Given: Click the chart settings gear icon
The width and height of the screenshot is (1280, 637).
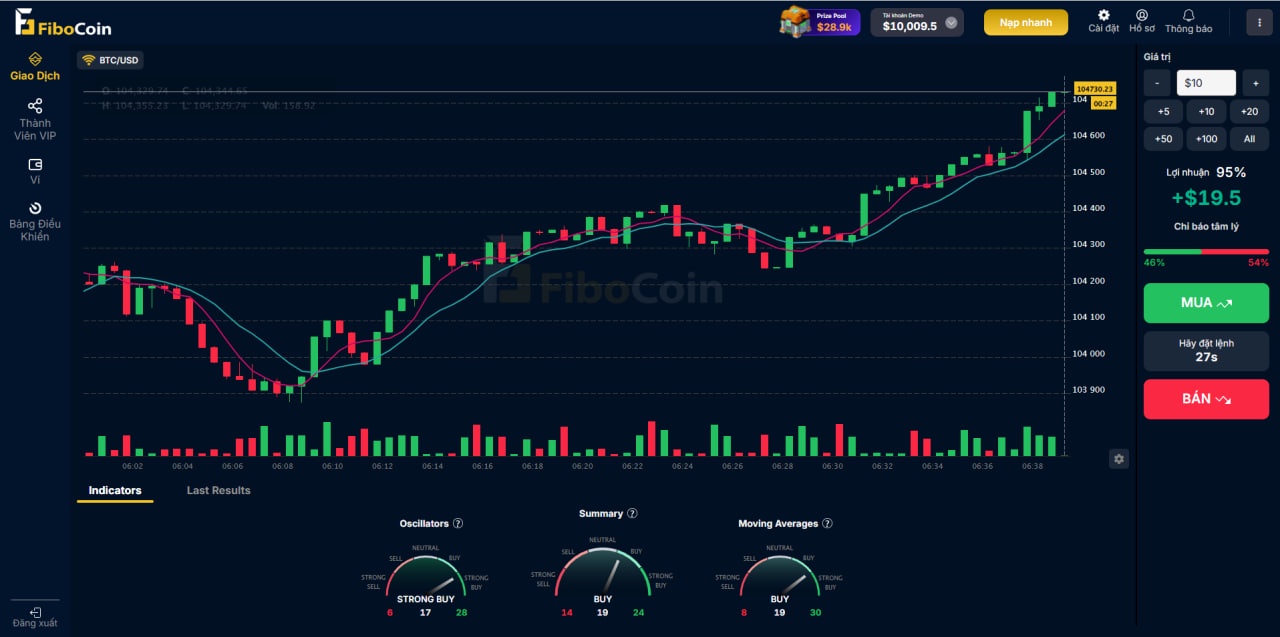Looking at the screenshot, I should tap(1119, 459).
